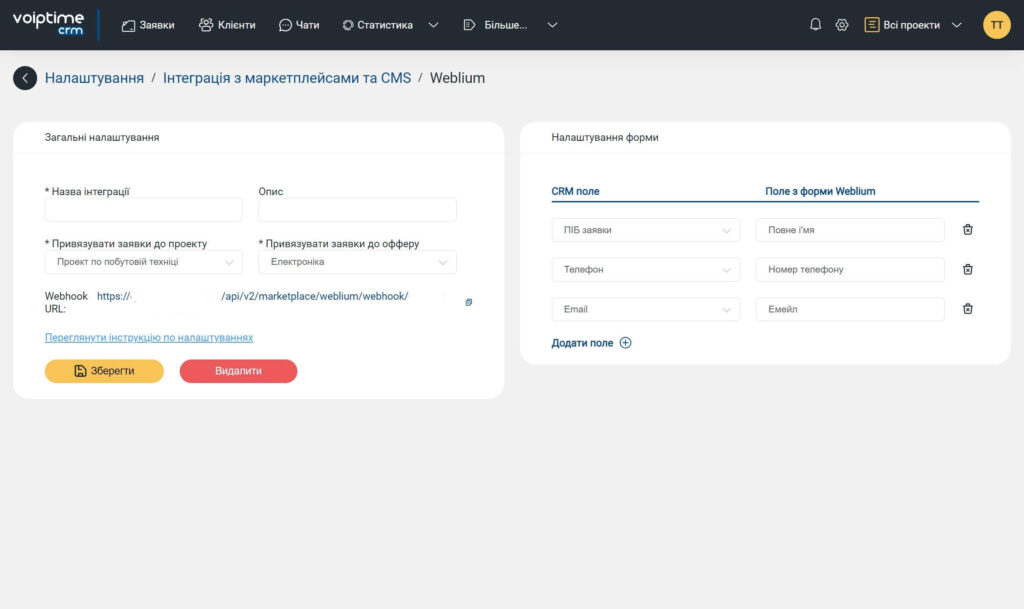Viewport: 1024px width, 609px height.
Task: Open Інтеграція з маркетплейсами та CMS breadcrumb
Action: 287,78
